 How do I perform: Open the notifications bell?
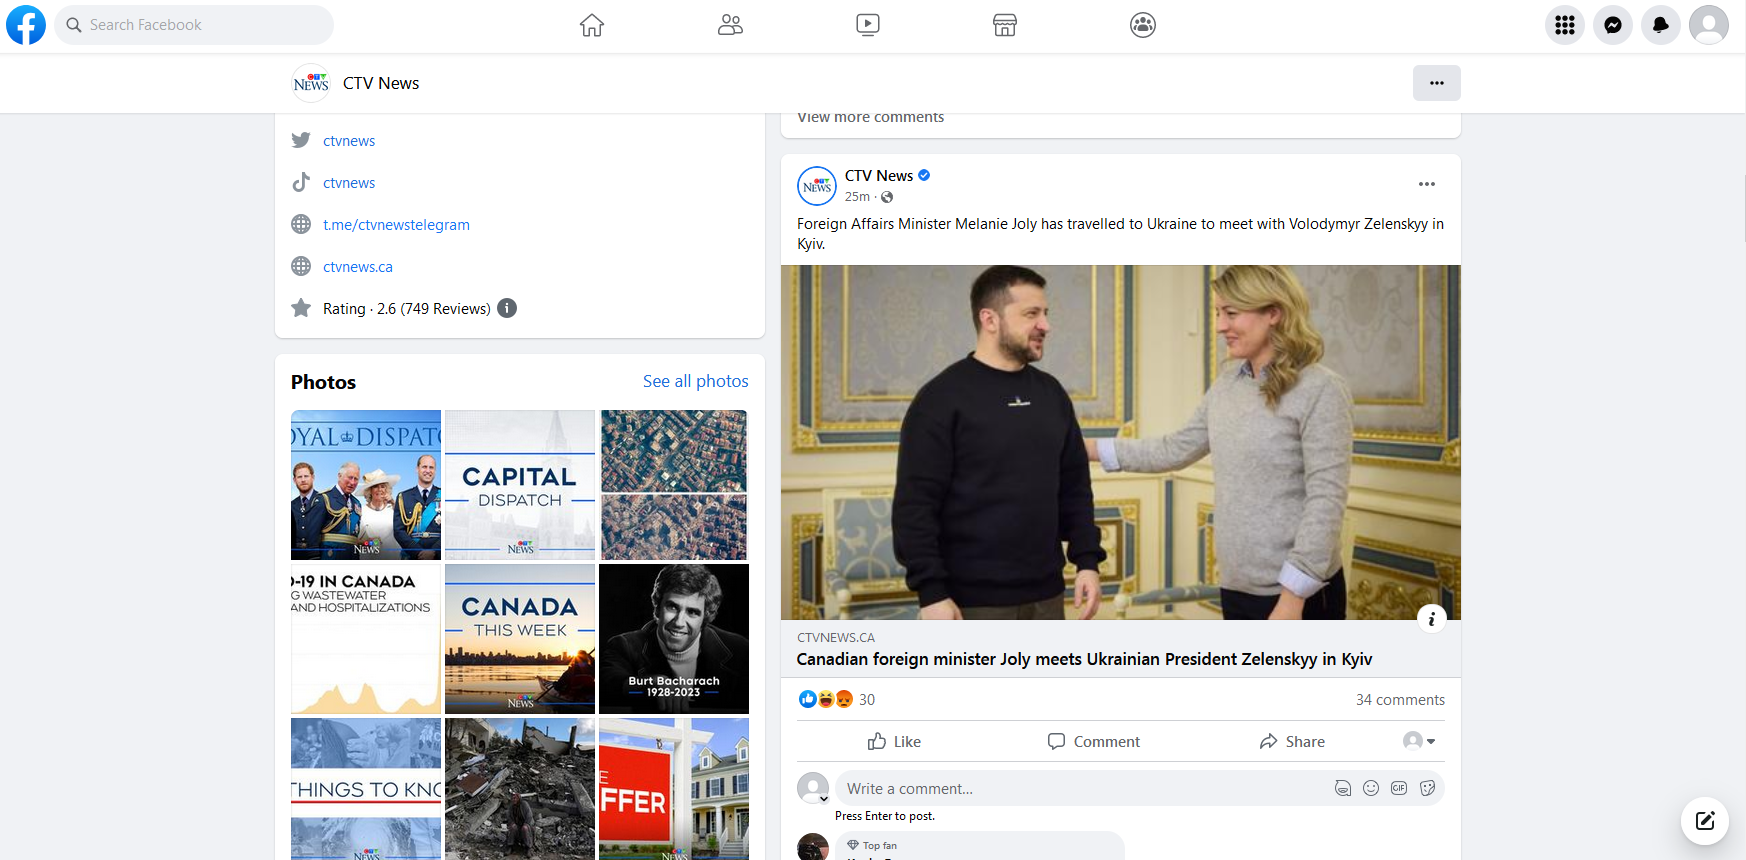pyautogui.click(x=1661, y=25)
